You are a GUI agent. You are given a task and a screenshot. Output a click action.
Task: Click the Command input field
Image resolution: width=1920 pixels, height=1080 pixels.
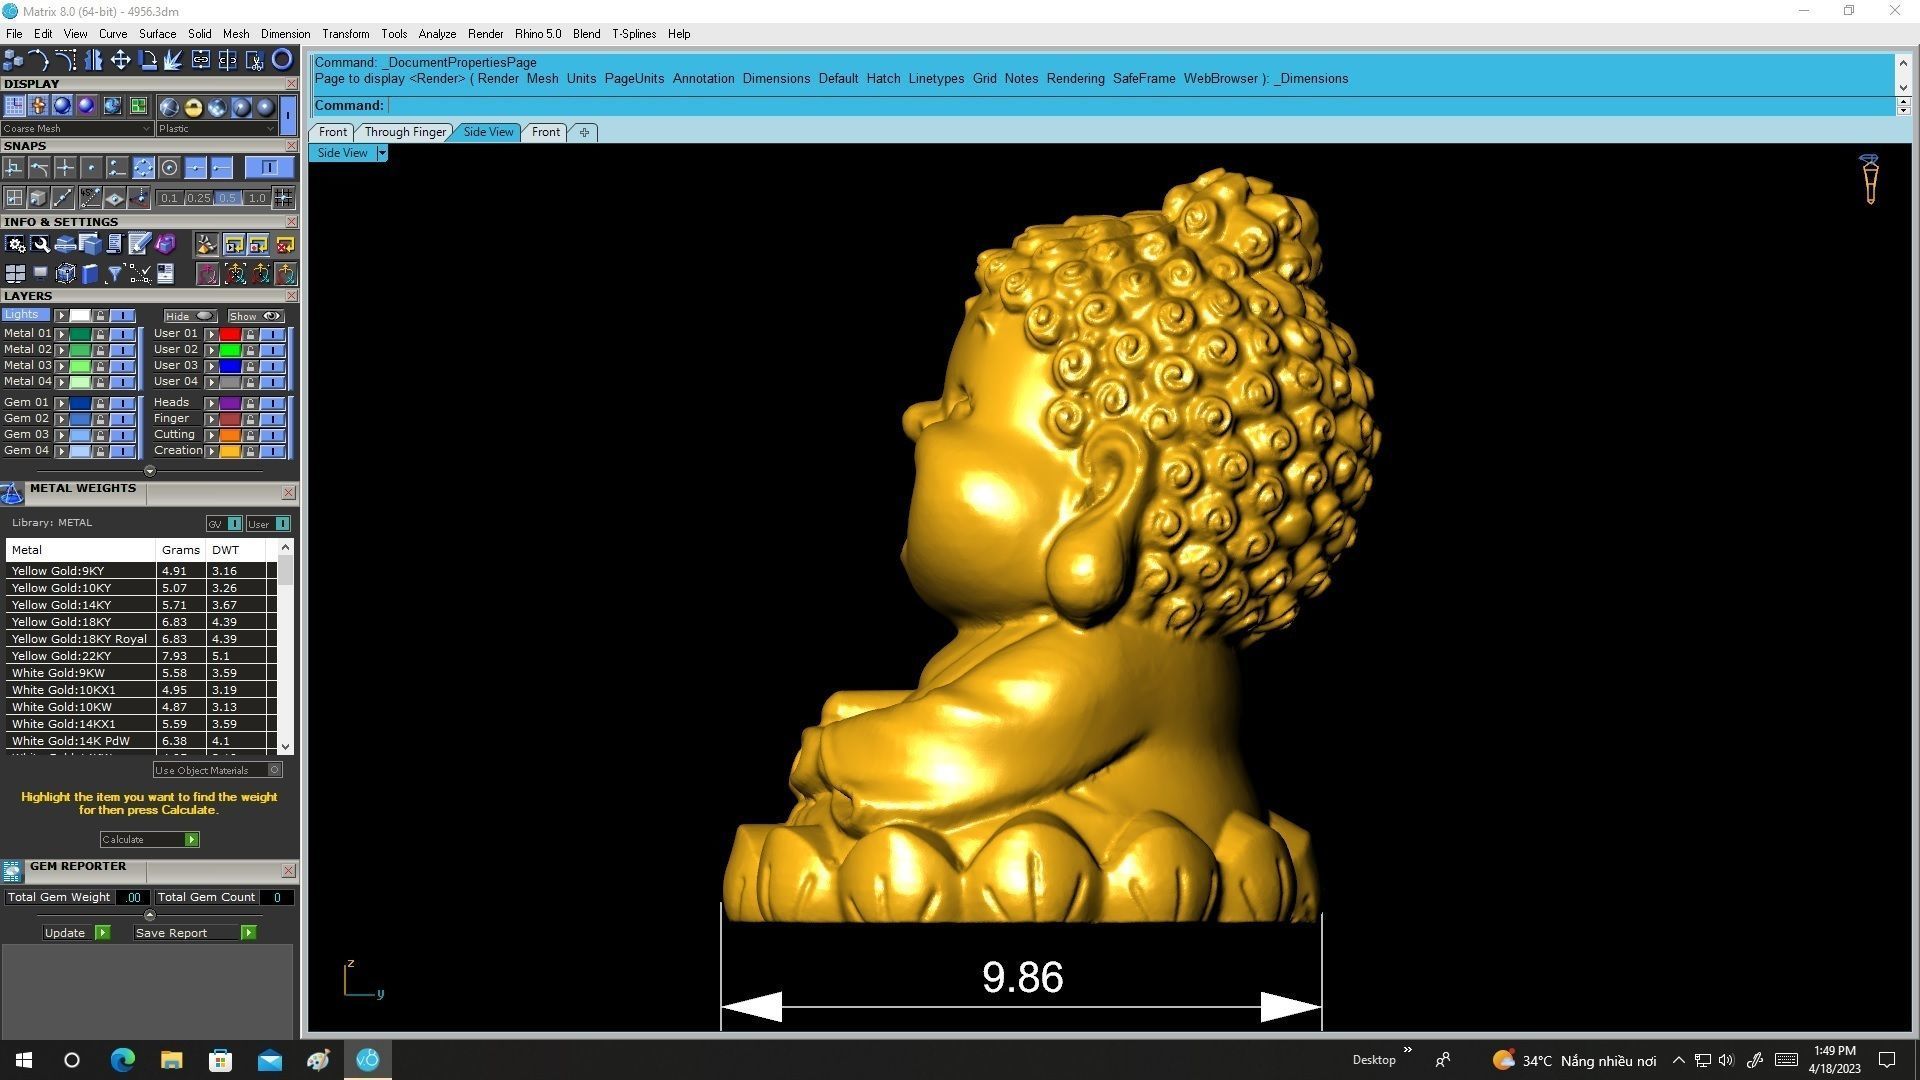[1140, 105]
